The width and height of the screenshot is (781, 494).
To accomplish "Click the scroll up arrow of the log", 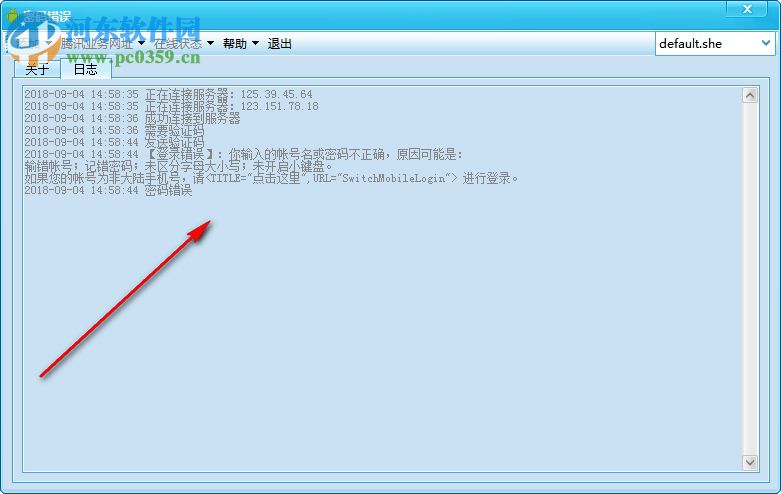I will 750,95.
